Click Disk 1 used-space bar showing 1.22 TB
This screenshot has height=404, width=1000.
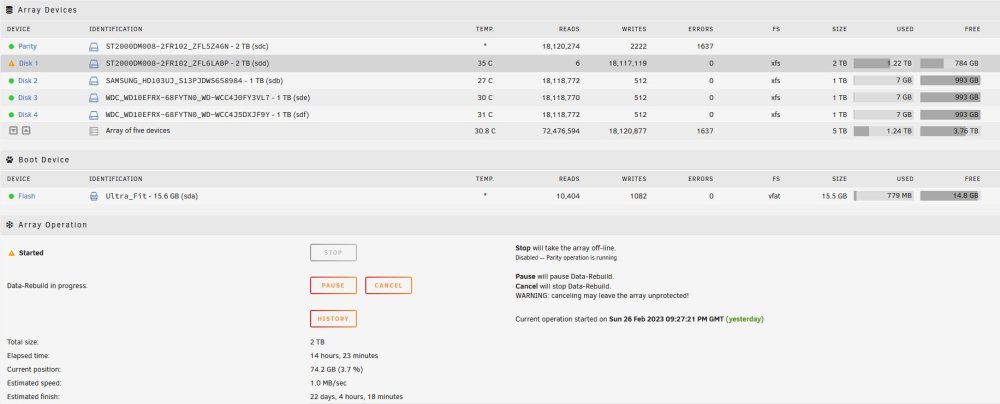(x=883, y=63)
